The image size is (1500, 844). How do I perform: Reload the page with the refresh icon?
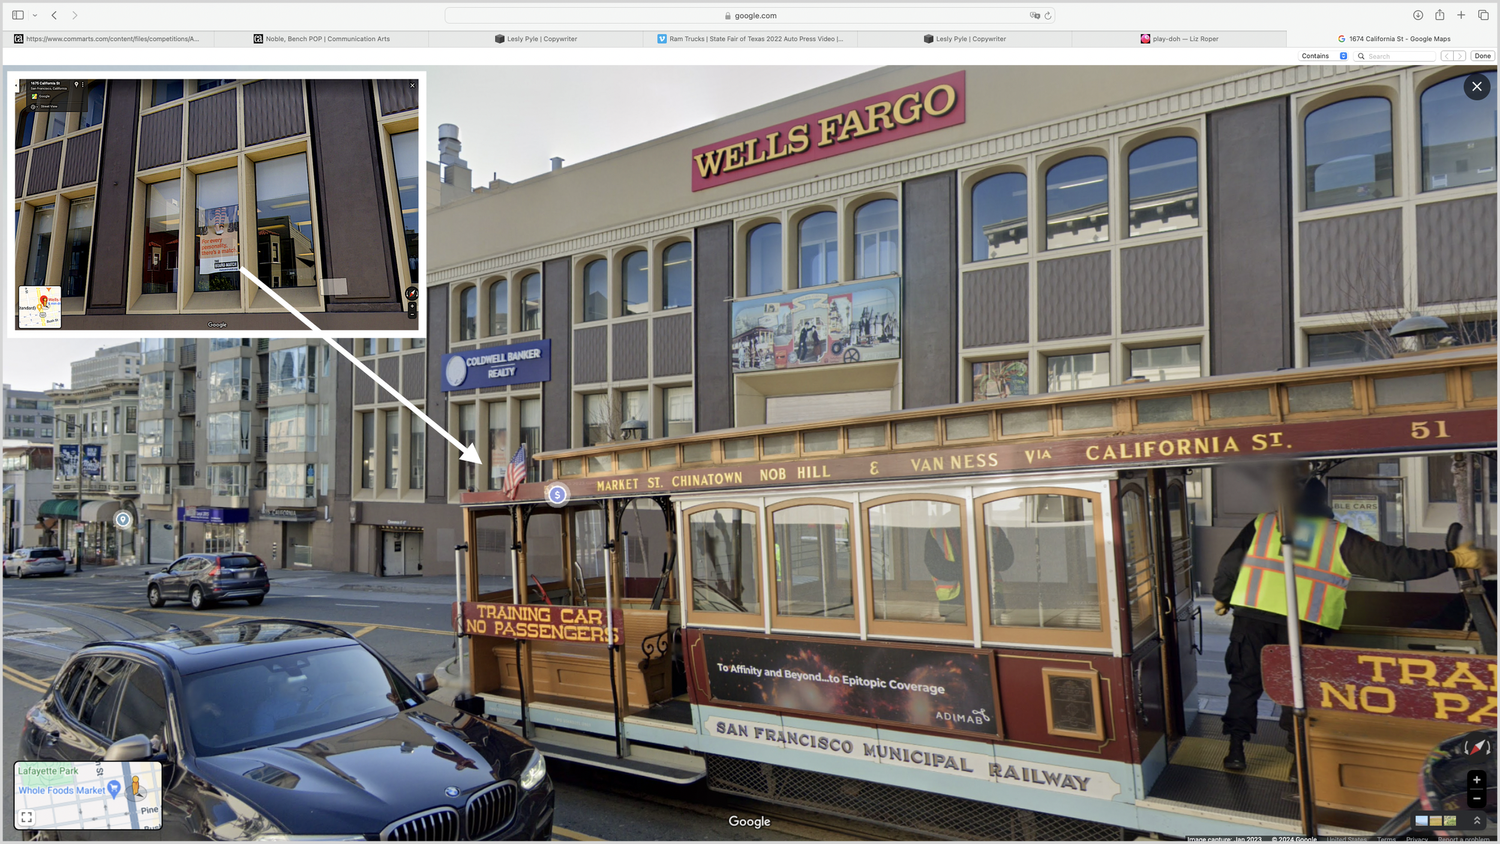pyautogui.click(x=1048, y=15)
